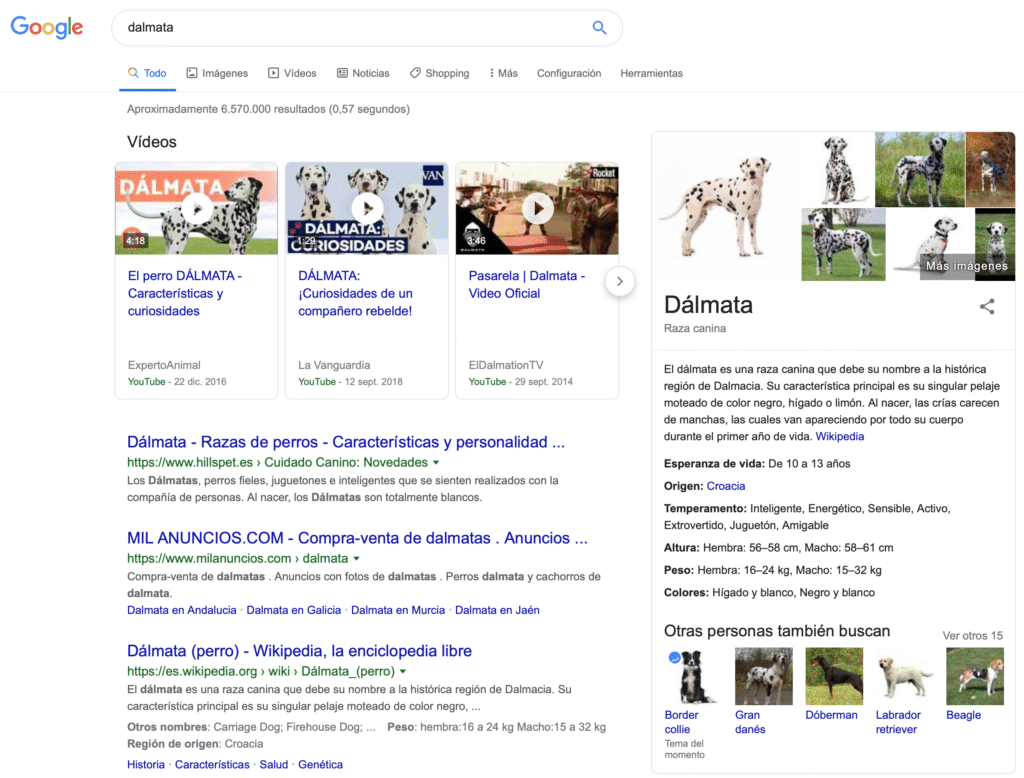
Task: Click 'Dalmata en Murcia' sitelink
Action: pyautogui.click(x=398, y=610)
